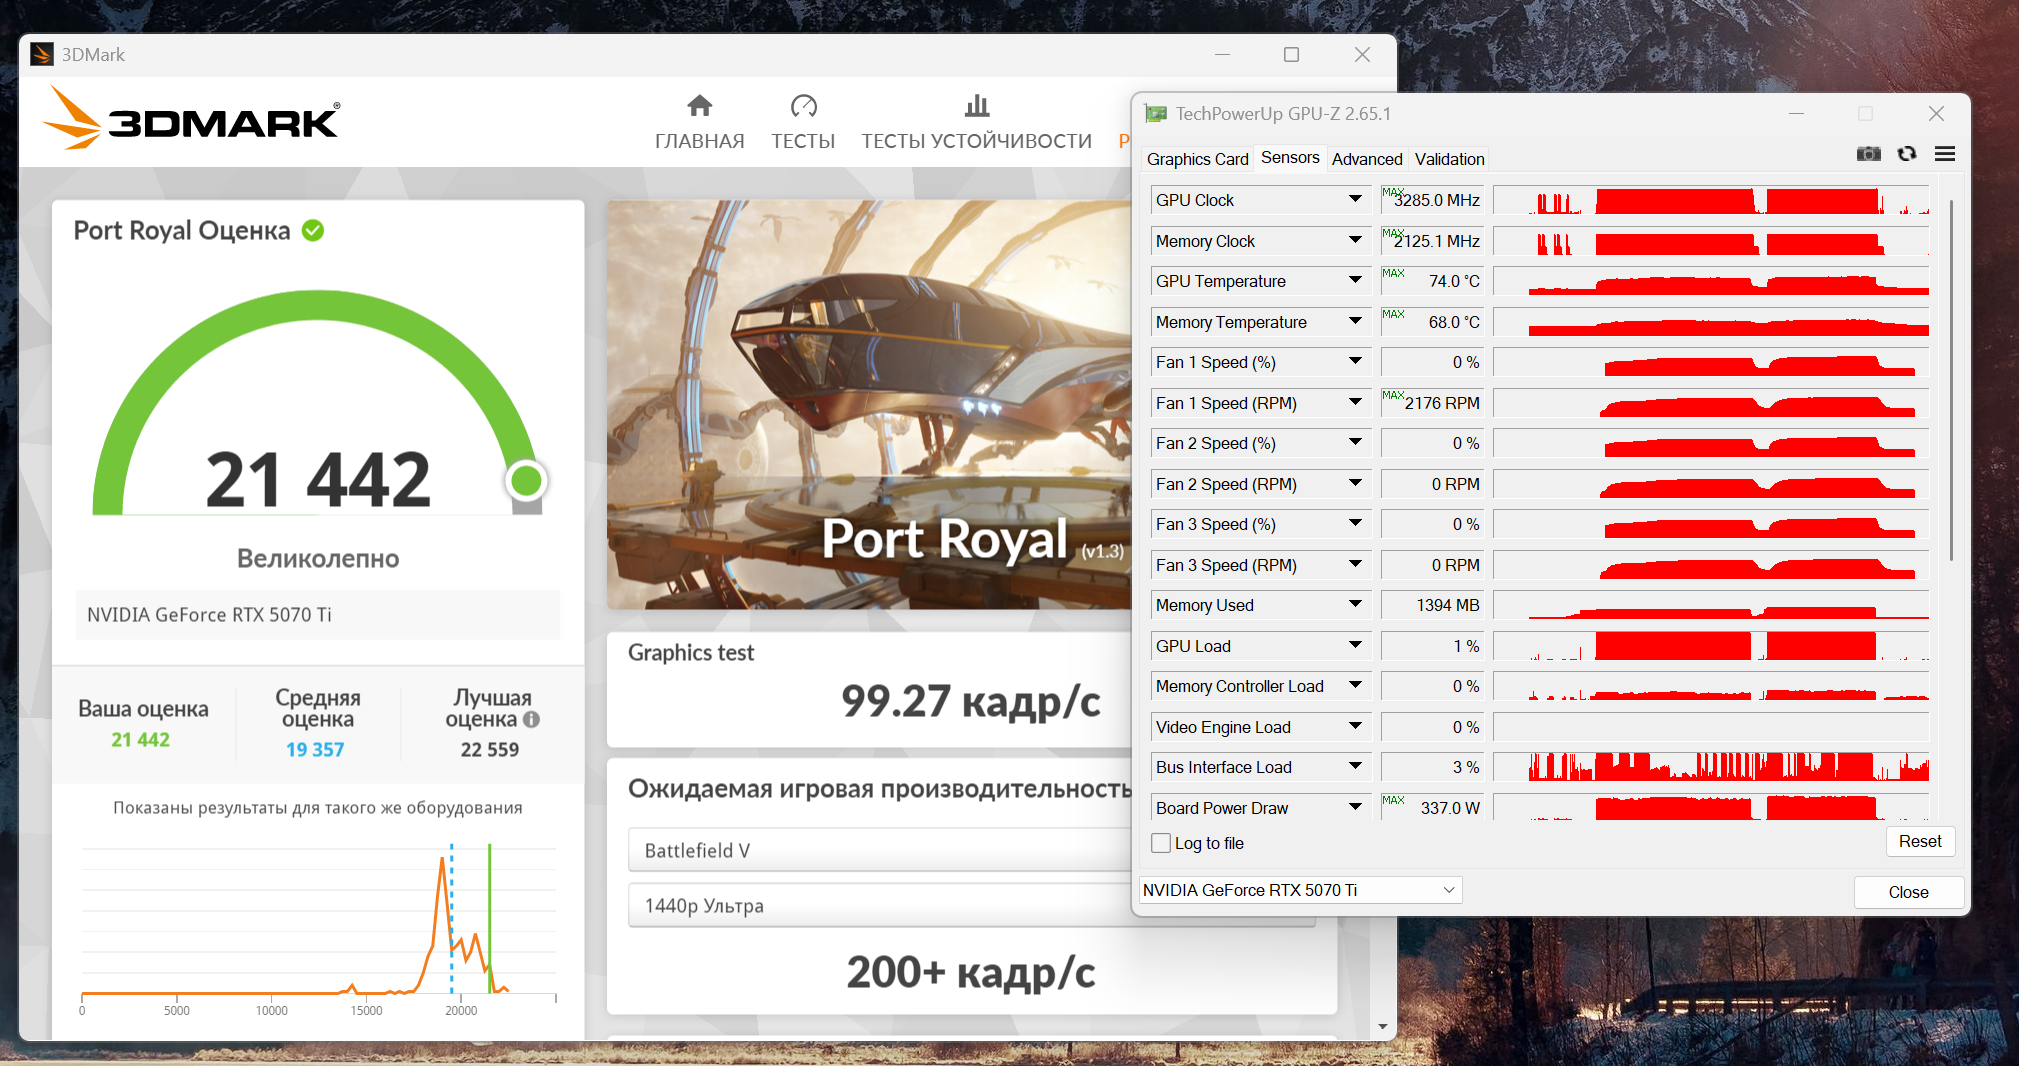Click the NVIDIA GeForce RTX 5070 Ti label in 3DMark

pyautogui.click(x=209, y=614)
